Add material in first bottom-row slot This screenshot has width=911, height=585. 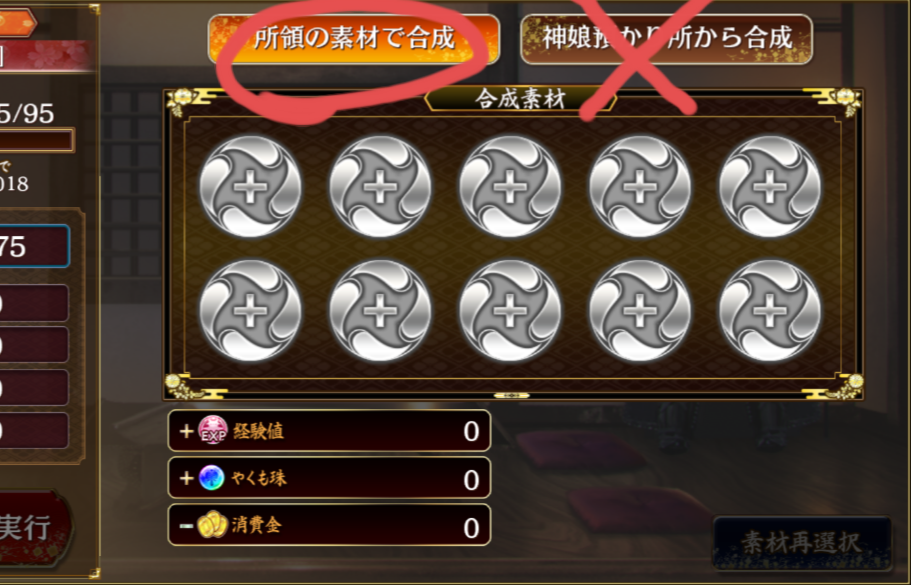(x=250, y=311)
